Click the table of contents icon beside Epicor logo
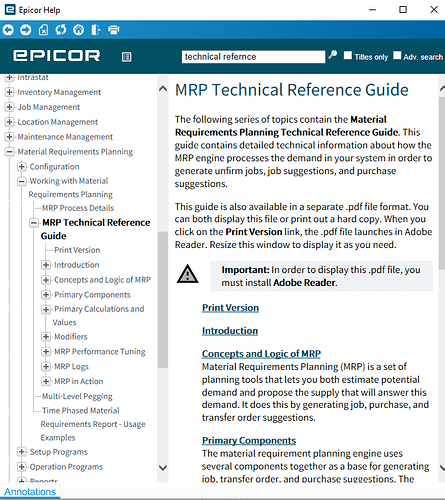445x500 pixels. 127,57
